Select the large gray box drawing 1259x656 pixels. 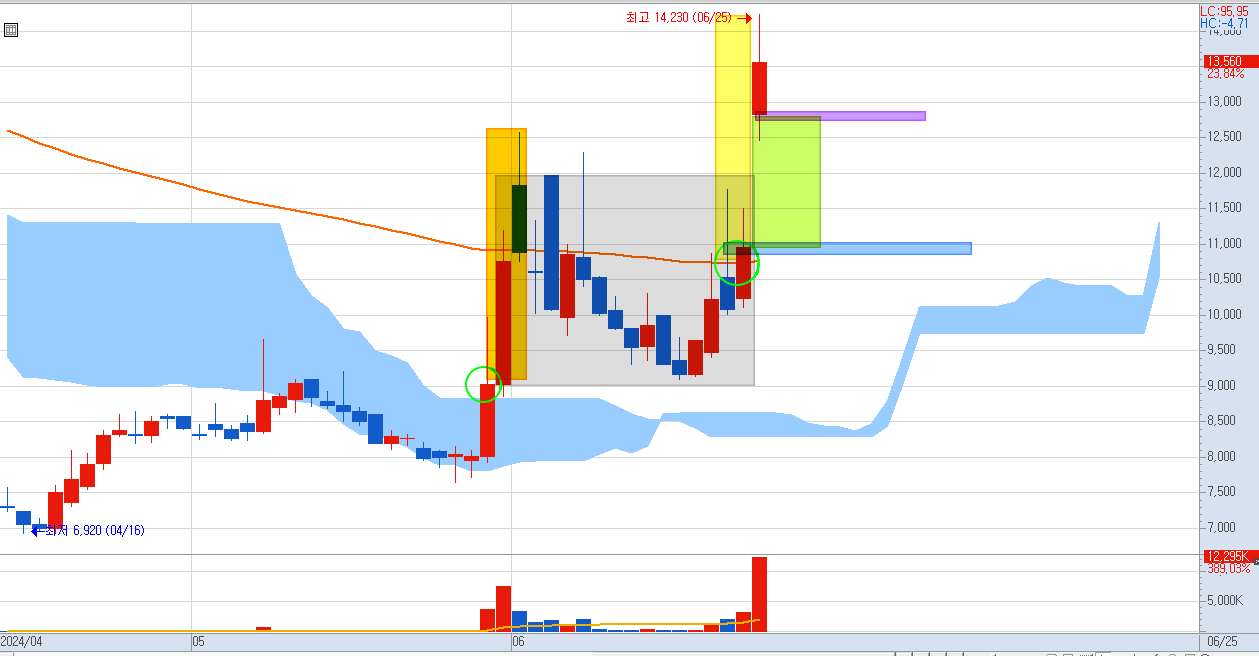[625, 280]
